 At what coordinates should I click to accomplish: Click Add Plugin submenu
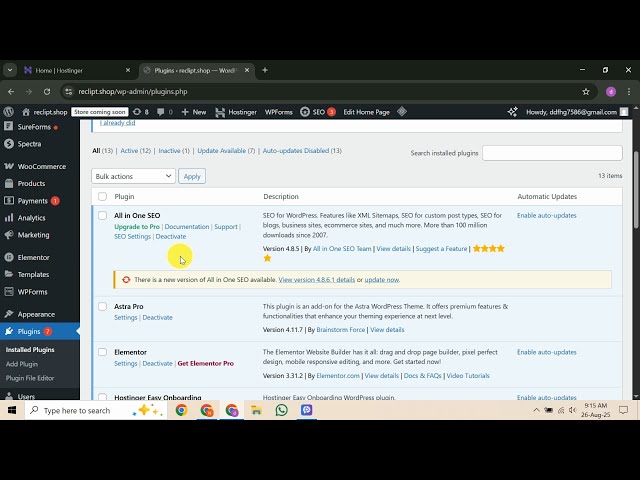click(x=22, y=364)
